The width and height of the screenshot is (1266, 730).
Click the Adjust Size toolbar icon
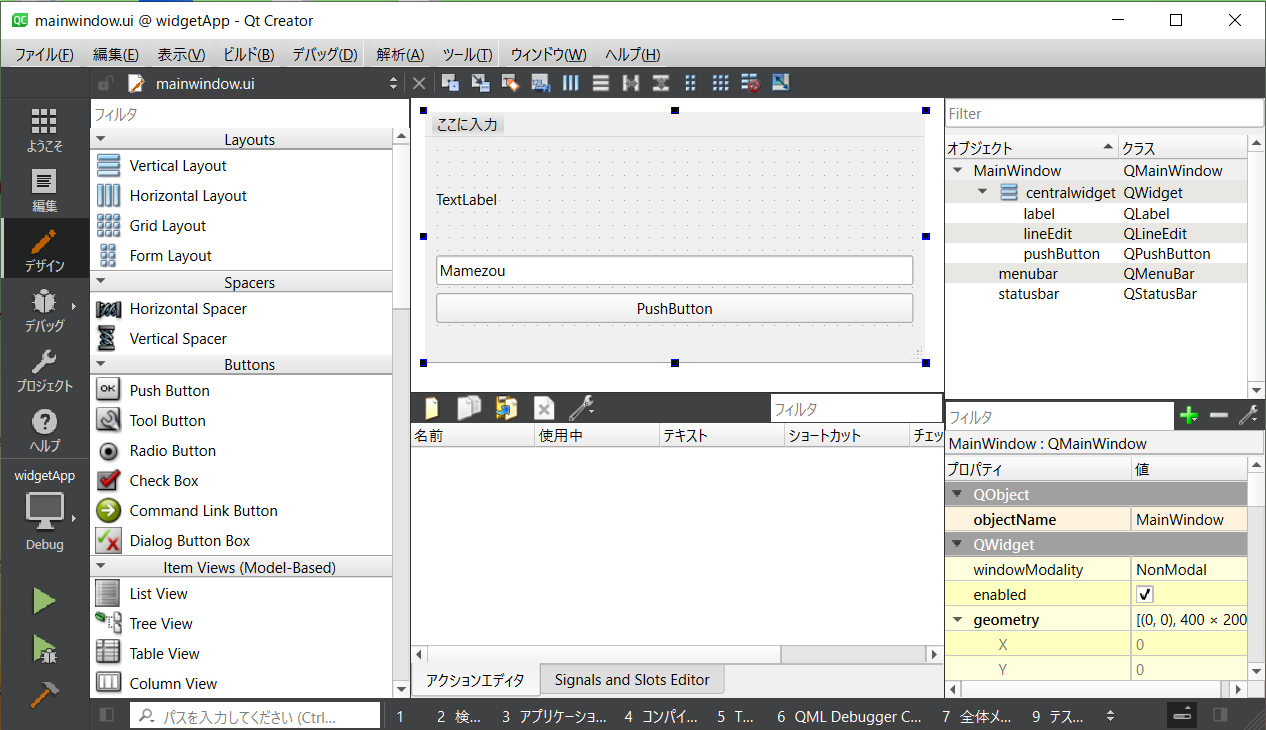point(781,84)
